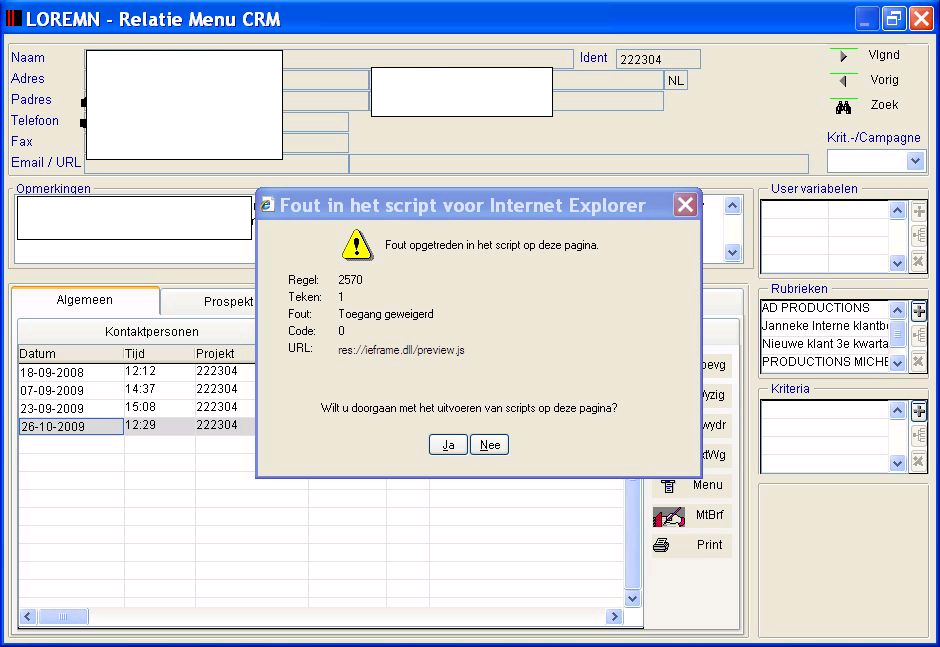Viewport: 940px width, 647px height.
Task: Add a Rubrieken entry with plus icon
Action: (918, 311)
